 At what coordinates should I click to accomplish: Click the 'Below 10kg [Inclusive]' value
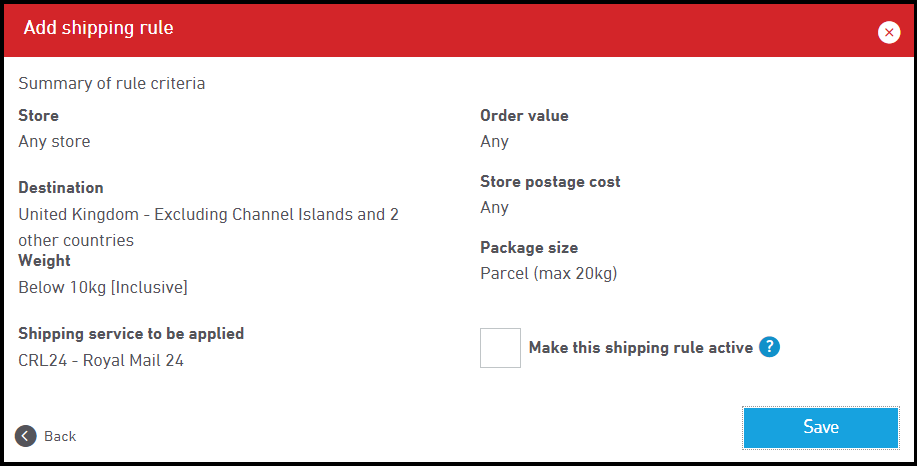point(103,288)
